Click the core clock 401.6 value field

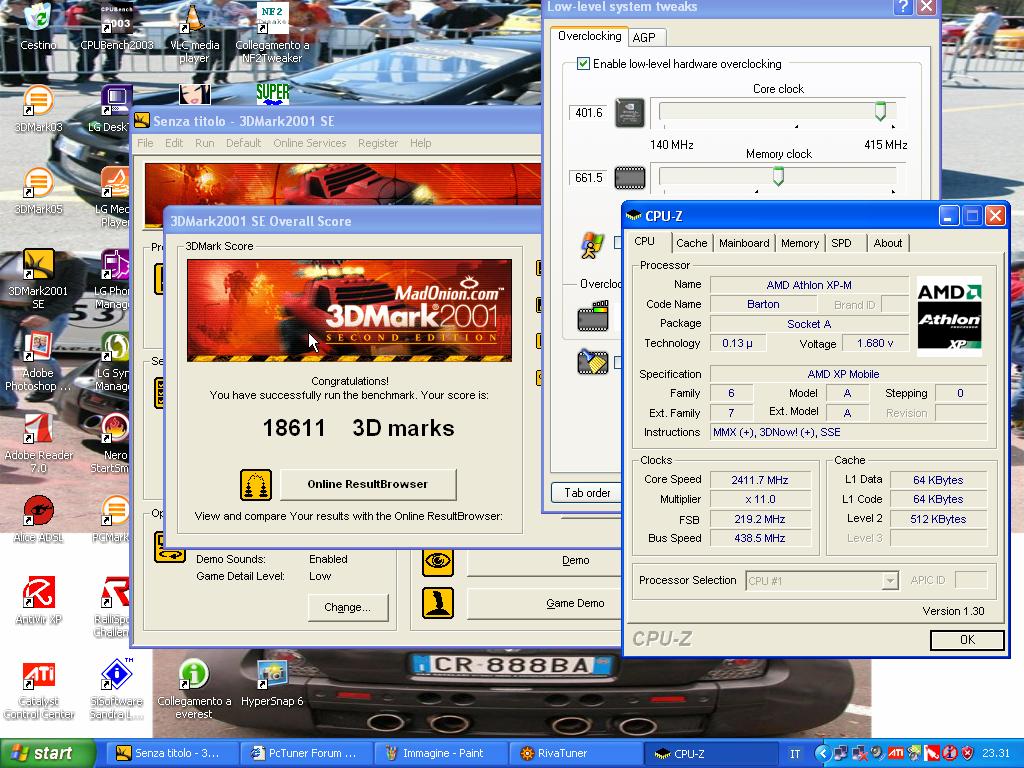pos(588,113)
